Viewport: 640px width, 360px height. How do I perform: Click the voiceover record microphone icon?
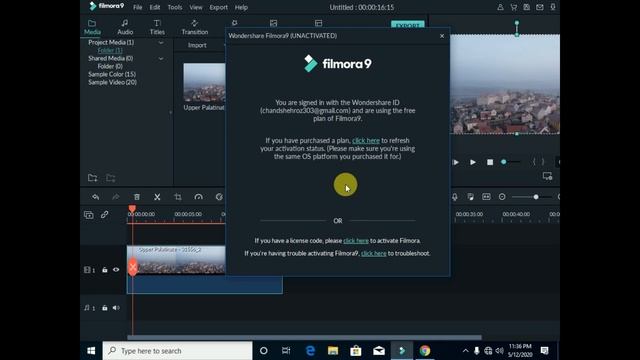pos(455,197)
